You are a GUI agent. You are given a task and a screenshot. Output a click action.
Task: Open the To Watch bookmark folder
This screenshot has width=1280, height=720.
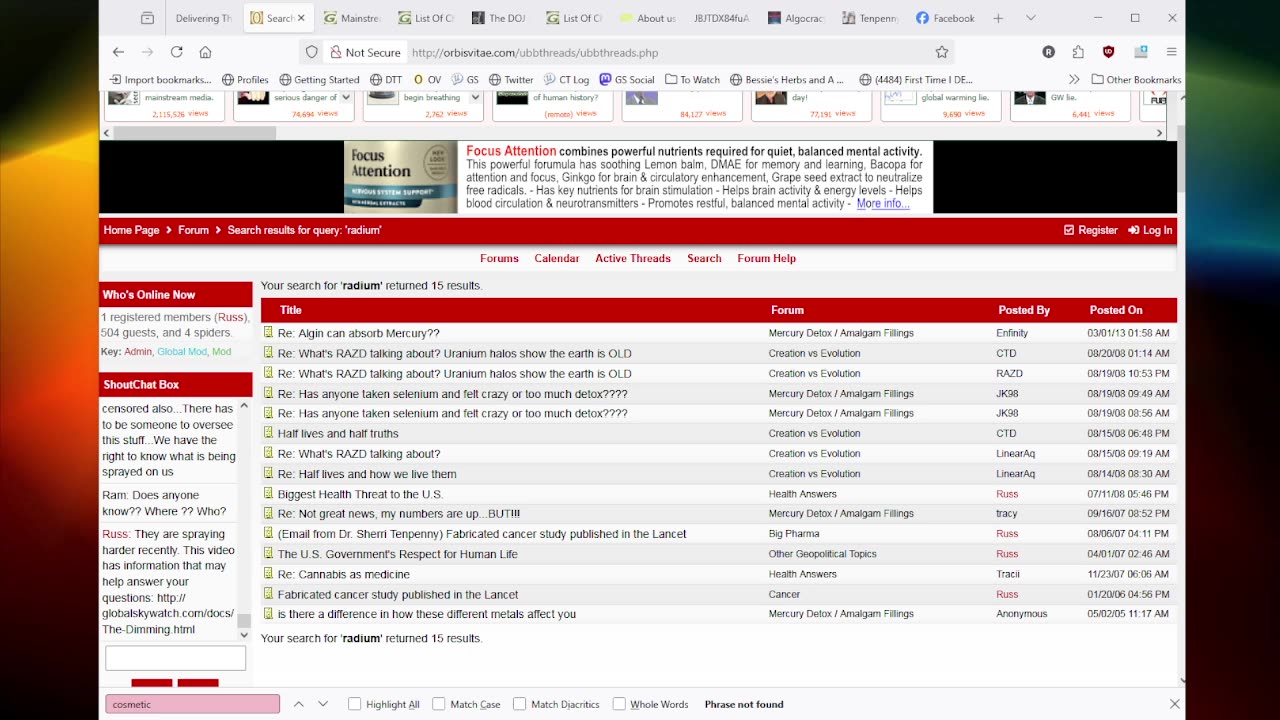click(693, 79)
